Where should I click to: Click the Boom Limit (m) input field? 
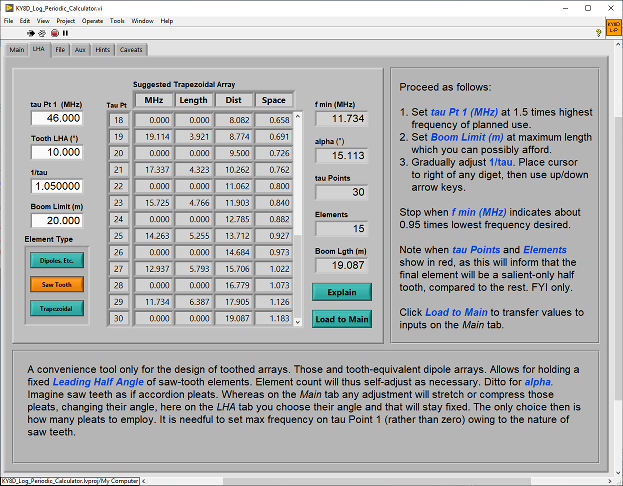click(x=57, y=221)
